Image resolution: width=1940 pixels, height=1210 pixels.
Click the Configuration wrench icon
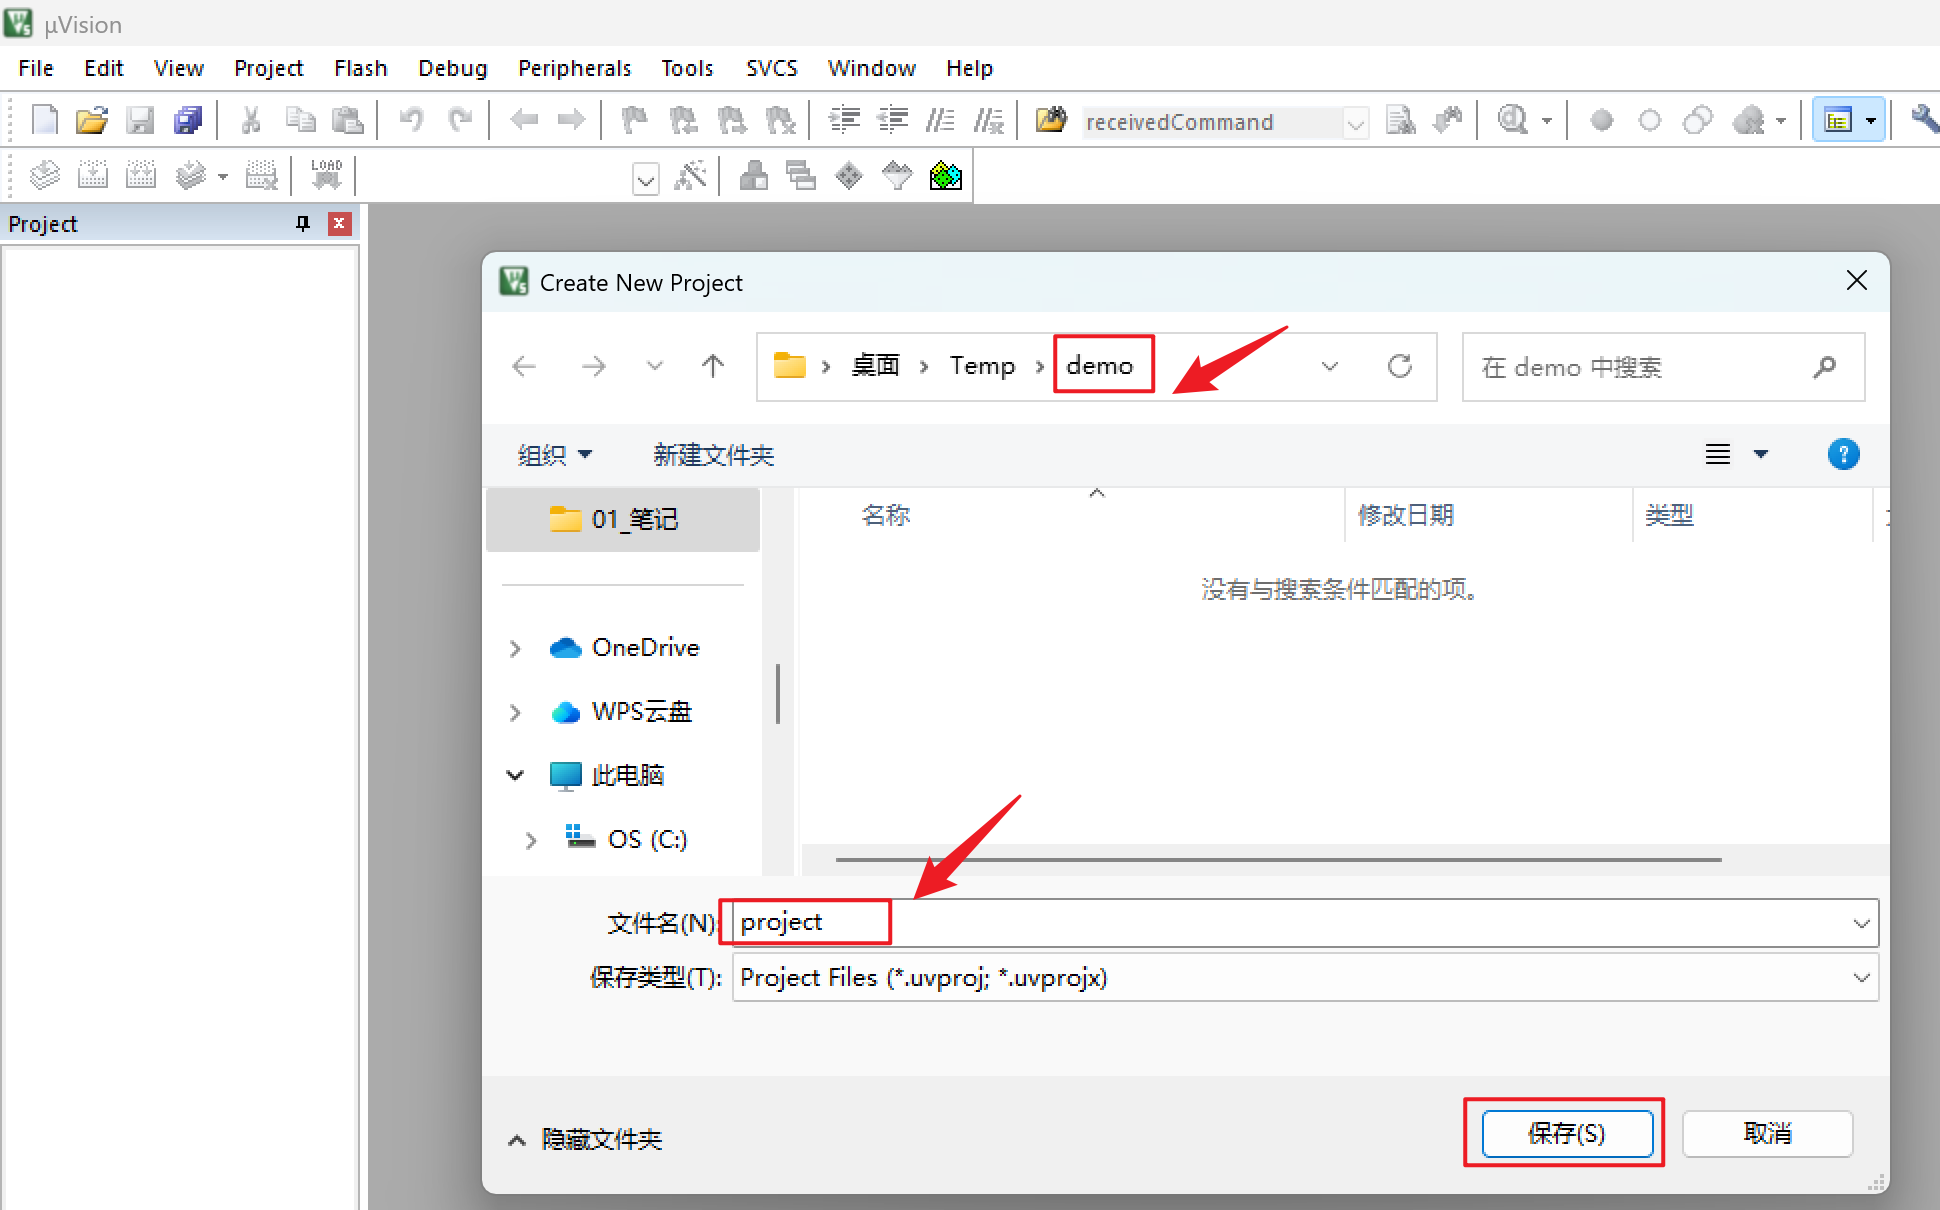tap(1925, 121)
